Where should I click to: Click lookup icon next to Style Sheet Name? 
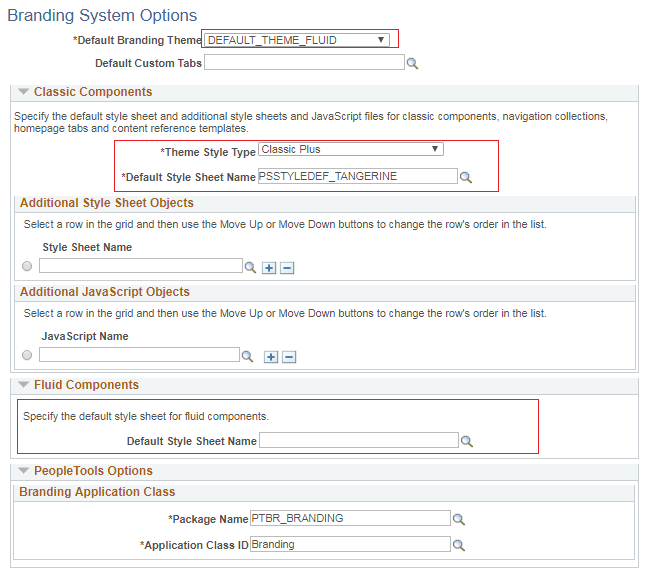251,267
